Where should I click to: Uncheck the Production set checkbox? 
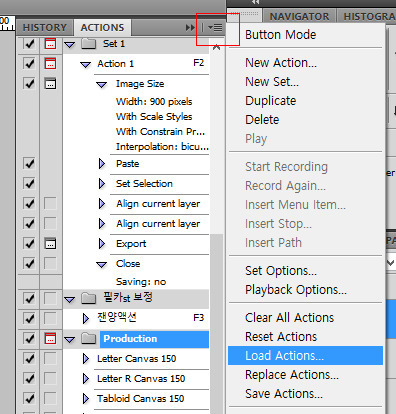[x=29, y=338]
